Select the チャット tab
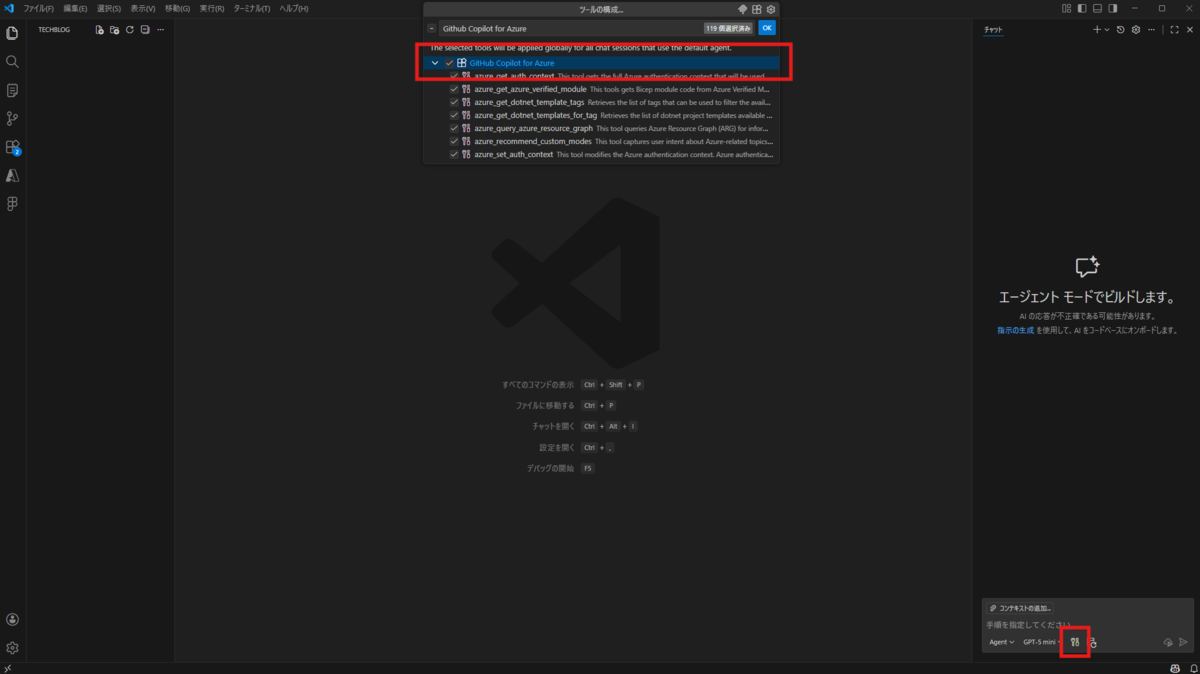The image size is (1200, 674). pyautogui.click(x=993, y=30)
